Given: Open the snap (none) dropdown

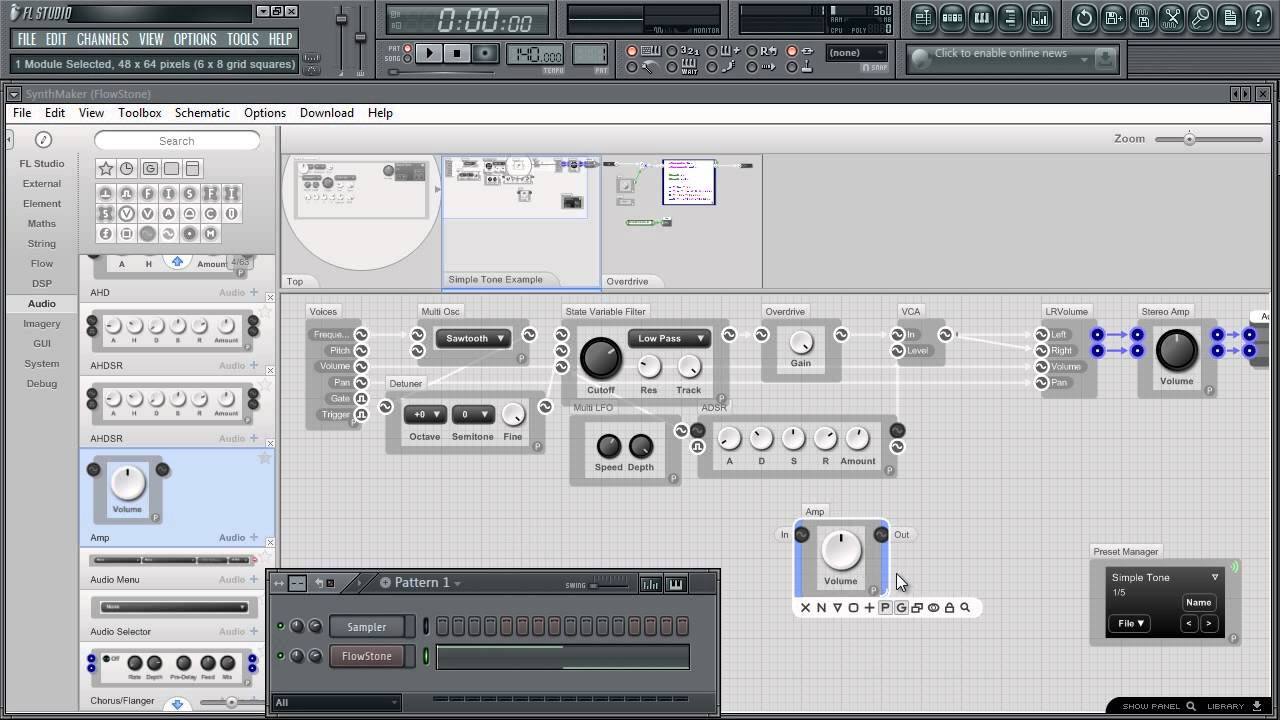Looking at the screenshot, I should (x=856, y=53).
